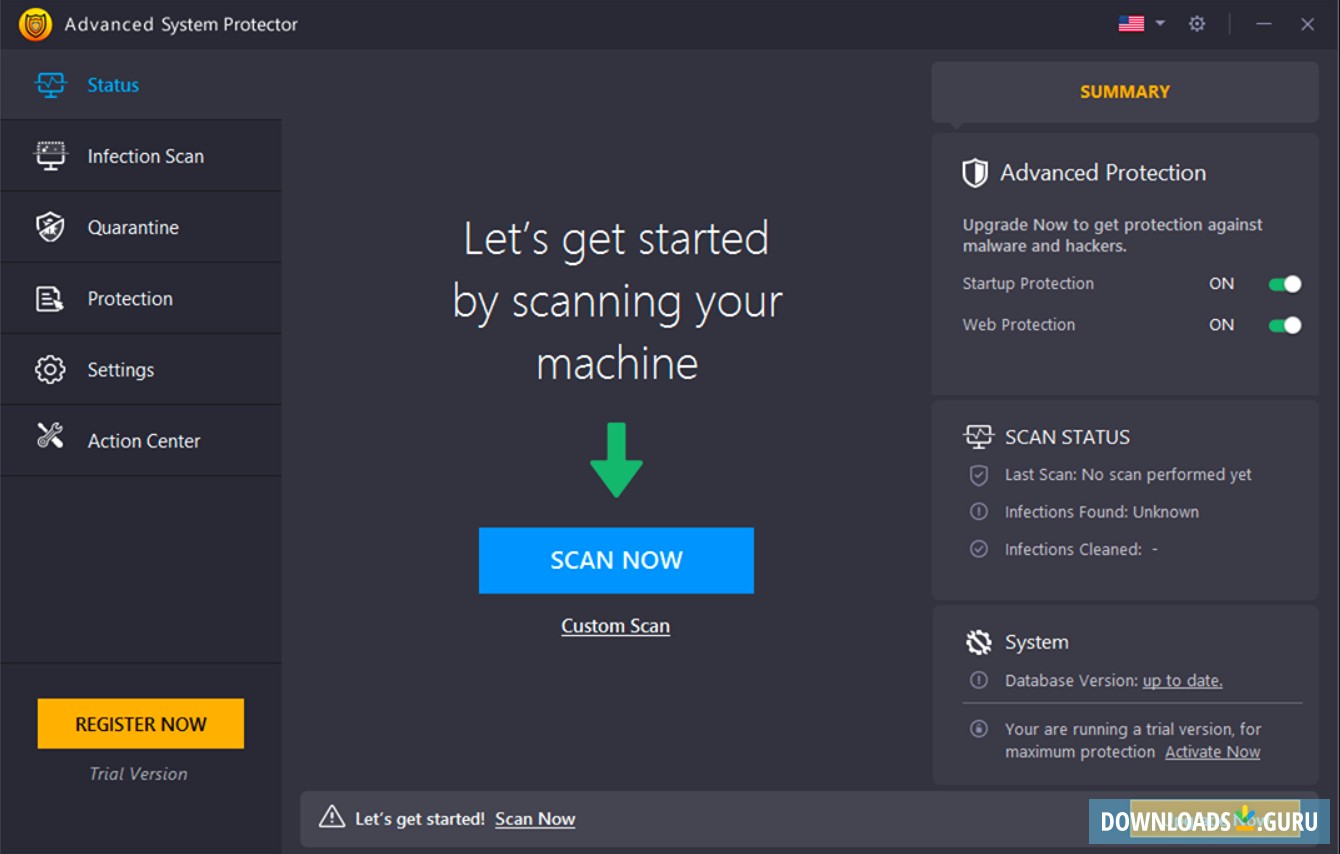The image size is (1340, 854).
Task: Go to the Quarantine section
Action: point(141,227)
